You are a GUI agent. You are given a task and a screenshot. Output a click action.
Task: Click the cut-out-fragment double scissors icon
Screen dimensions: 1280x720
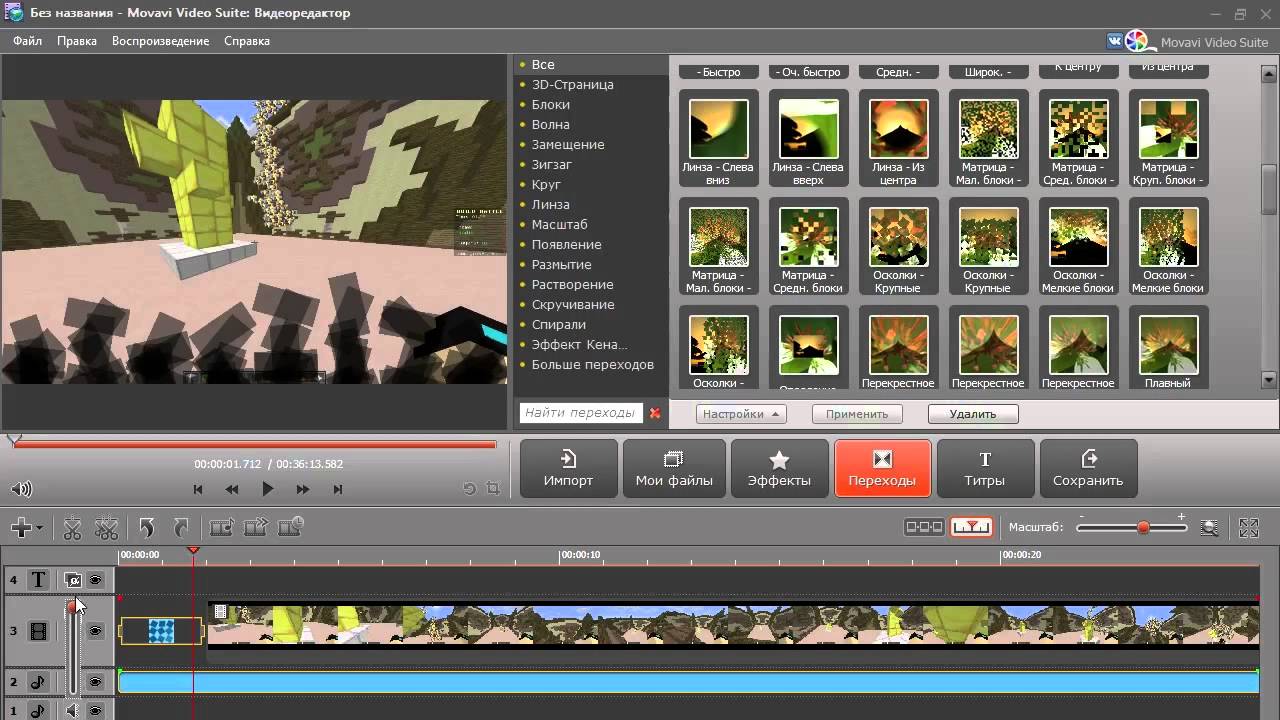pyautogui.click(x=107, y=527)
